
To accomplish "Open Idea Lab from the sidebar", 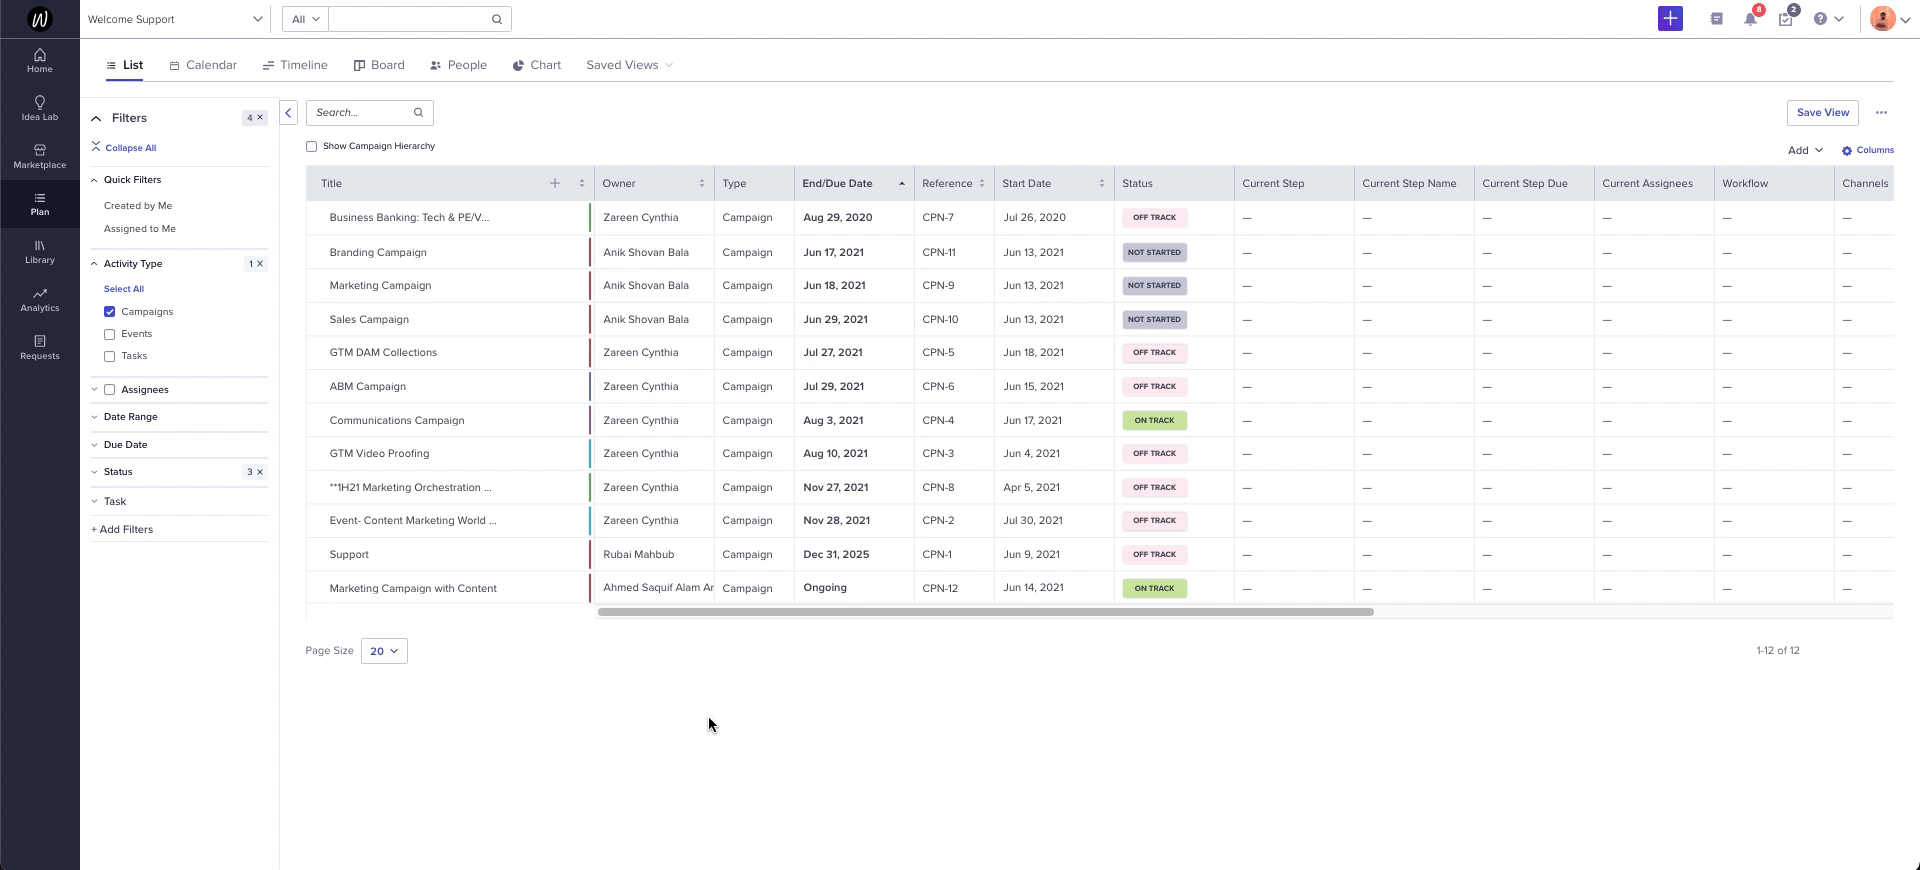I will click(40, 108).
